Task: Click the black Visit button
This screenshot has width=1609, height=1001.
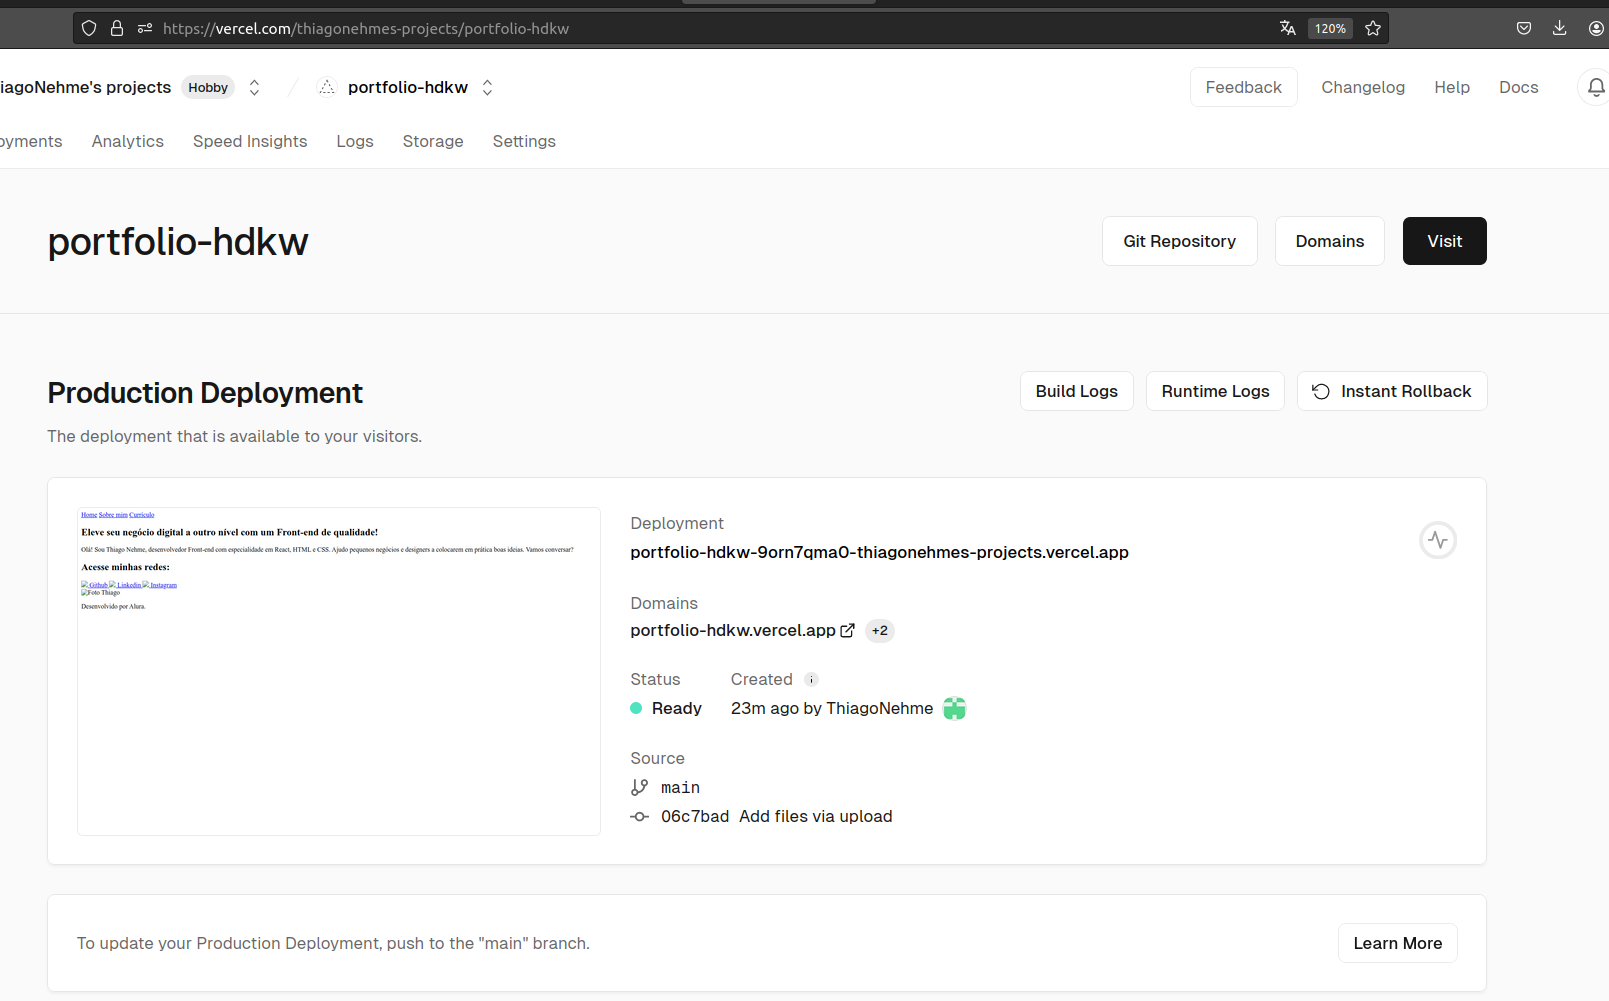Action: [1445, 241]
